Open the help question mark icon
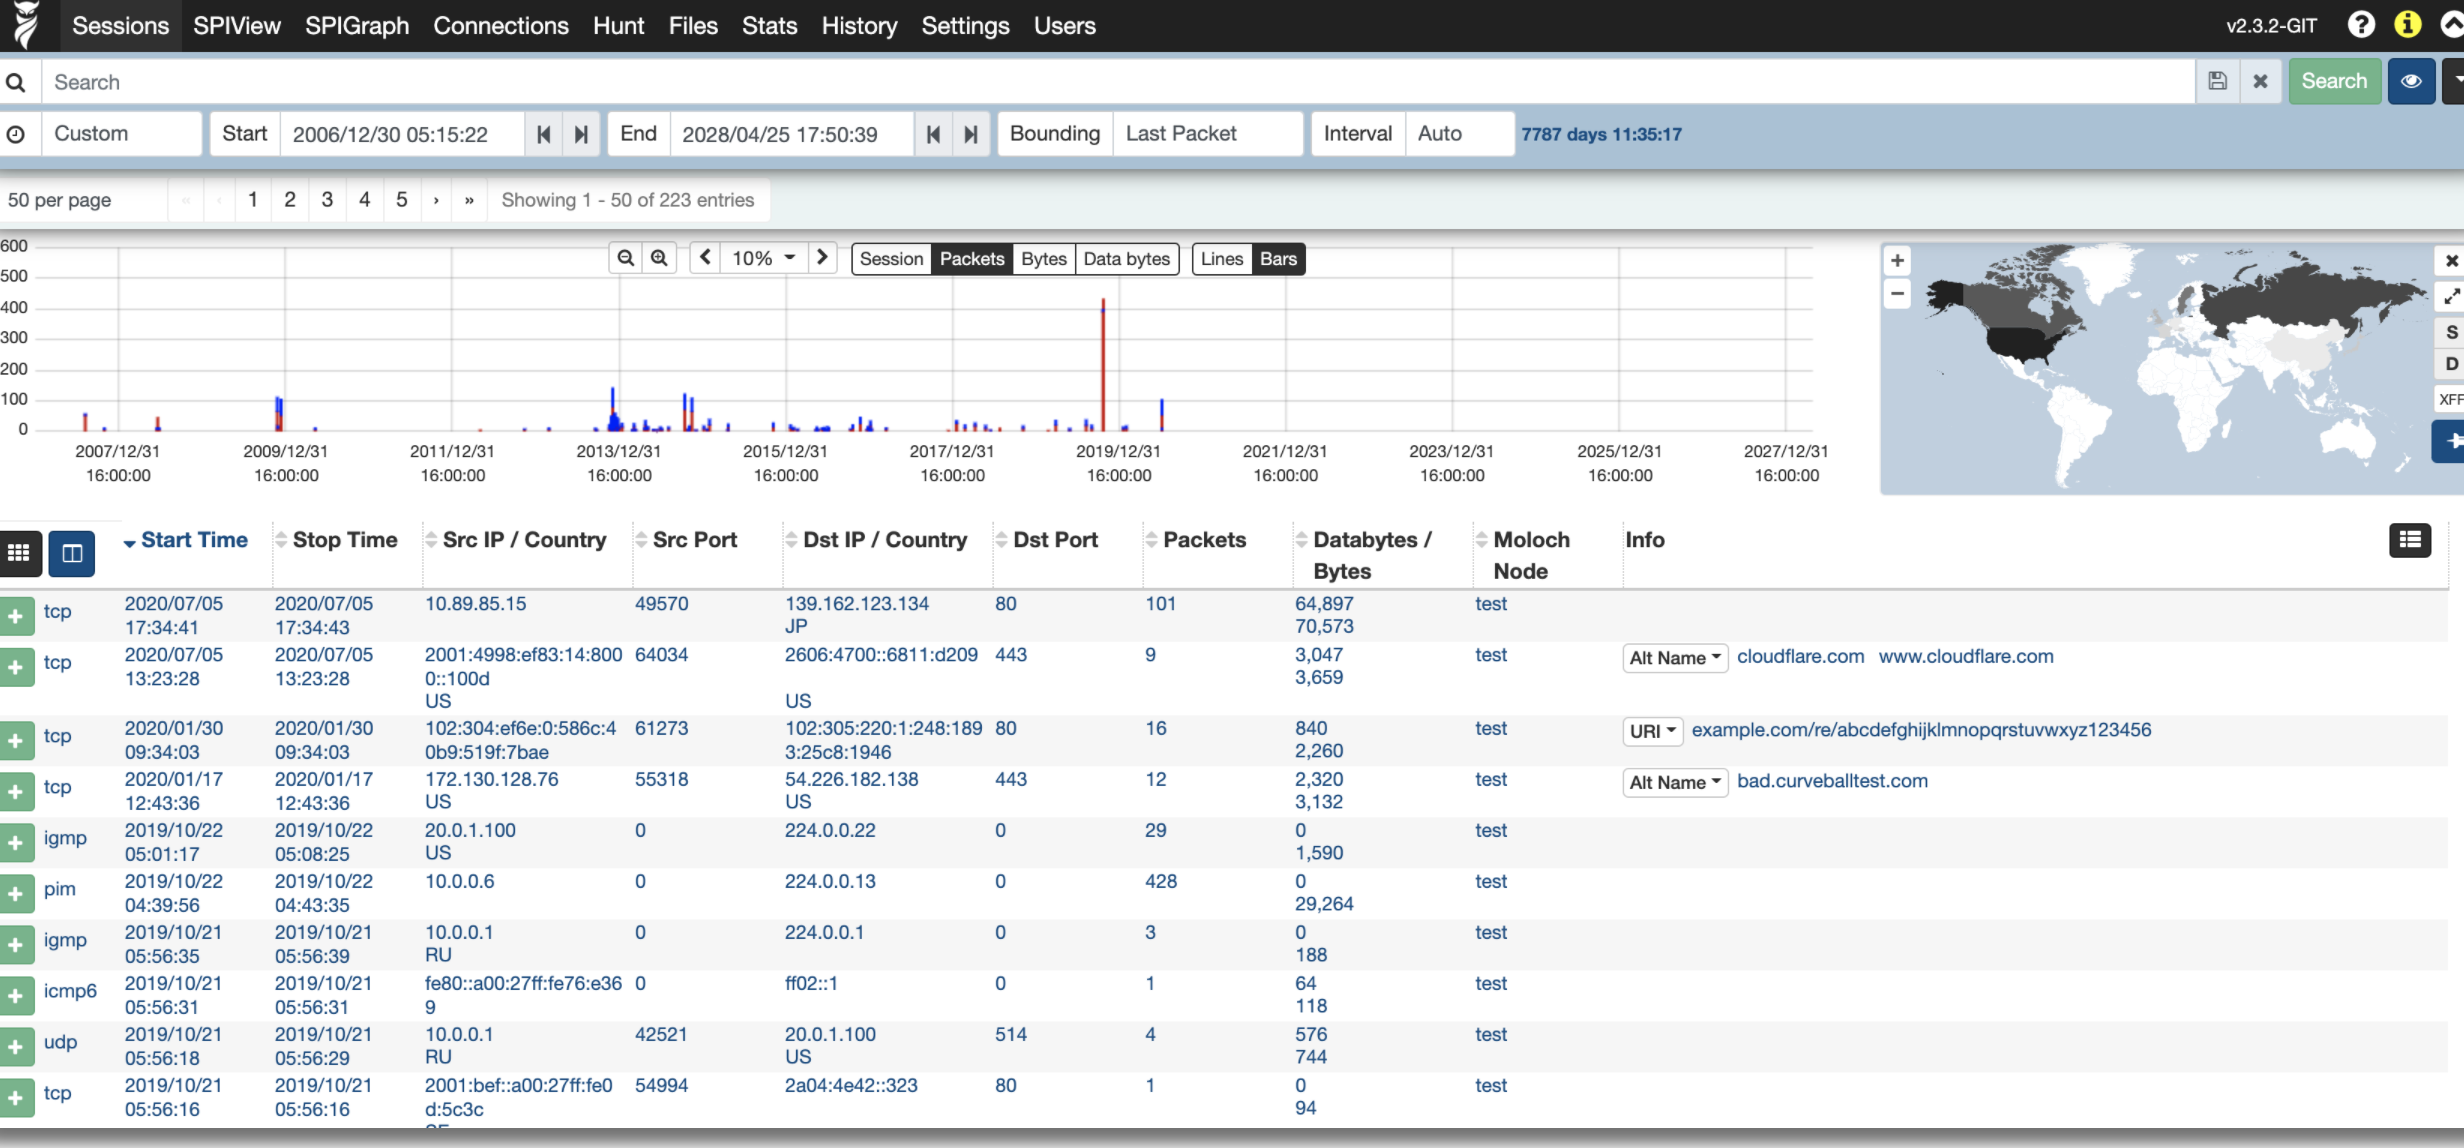Screen dimensions: 2464x1148 [2361, 25]
